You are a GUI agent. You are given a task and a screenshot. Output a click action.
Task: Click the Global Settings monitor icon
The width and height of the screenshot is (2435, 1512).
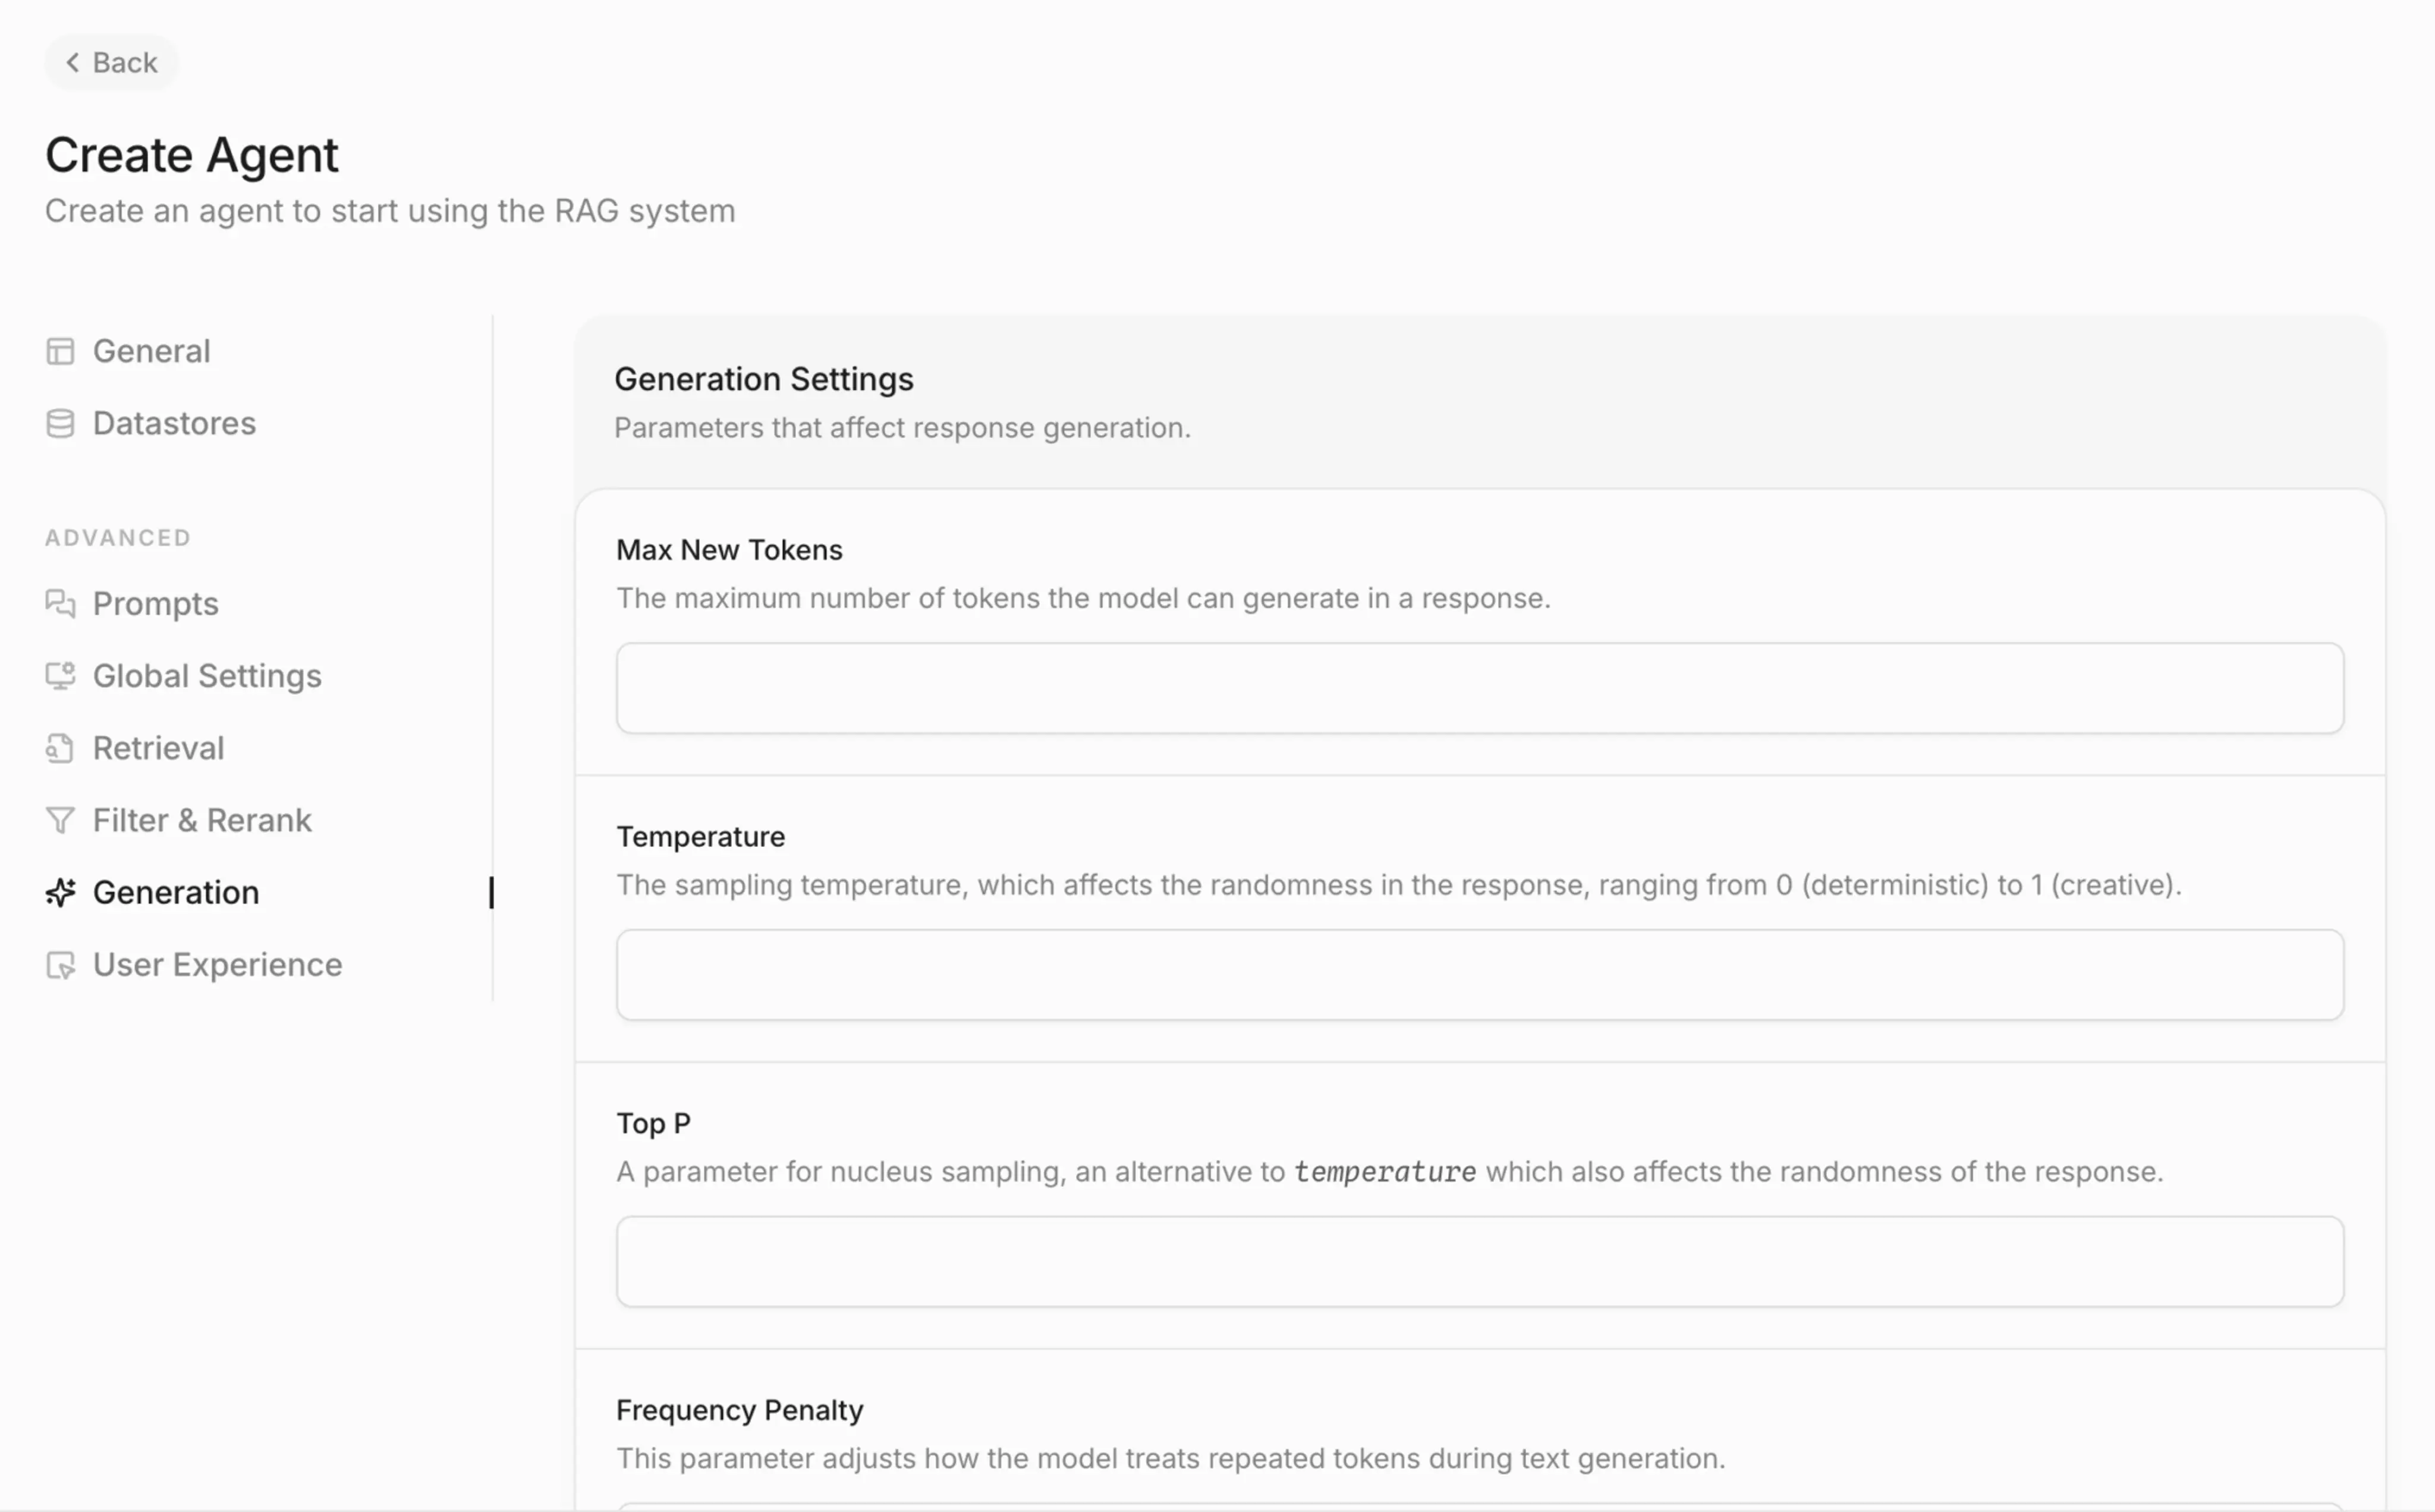coord(60,676)
